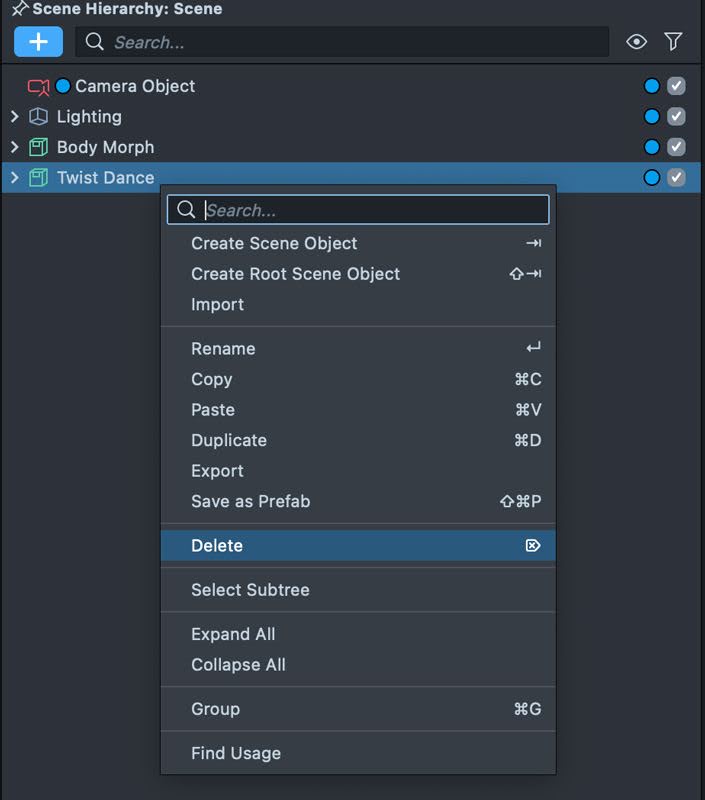The height and width of the screenshot is (800, 705).
Task: Click the blue plus add object button
Action: (38, 42)
